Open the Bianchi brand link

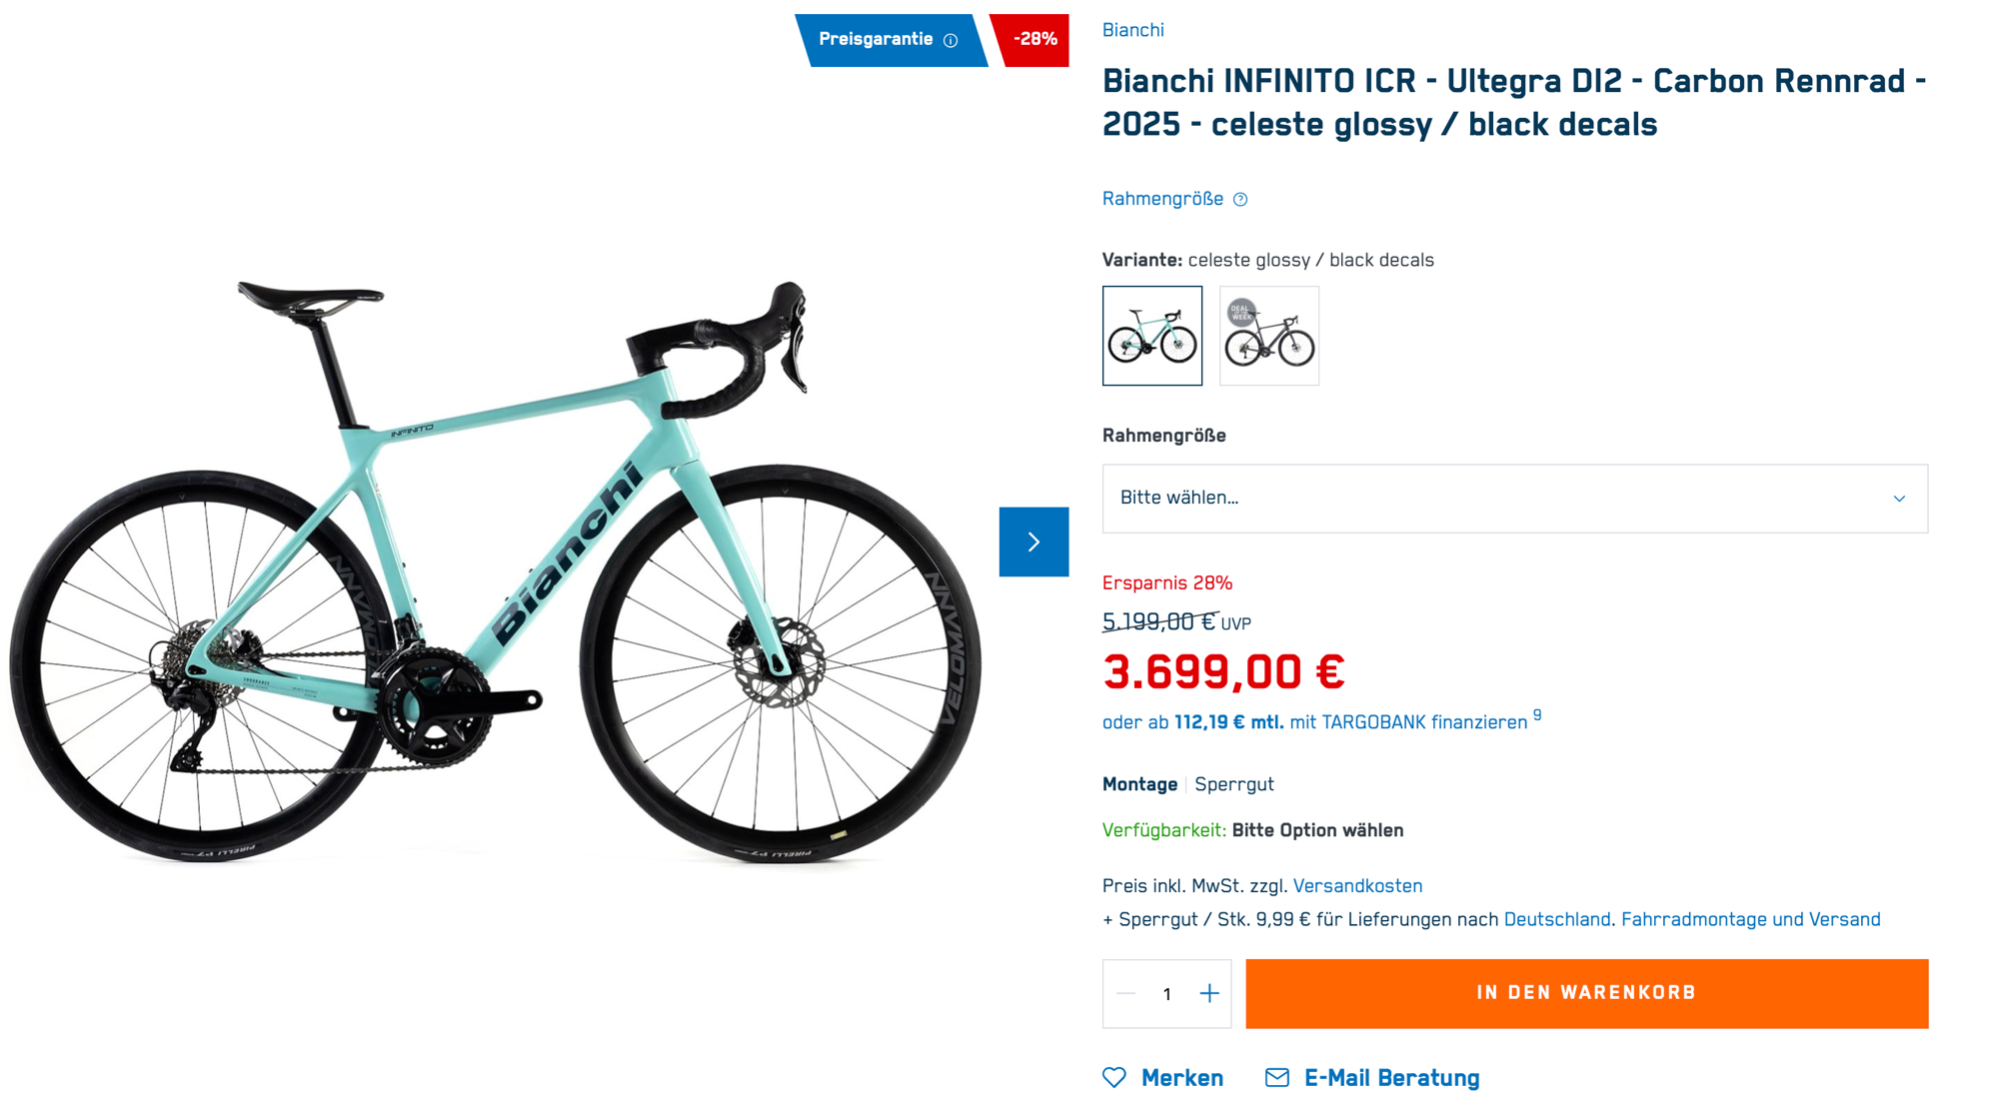pyautogui.click(x=1132, y=30)
